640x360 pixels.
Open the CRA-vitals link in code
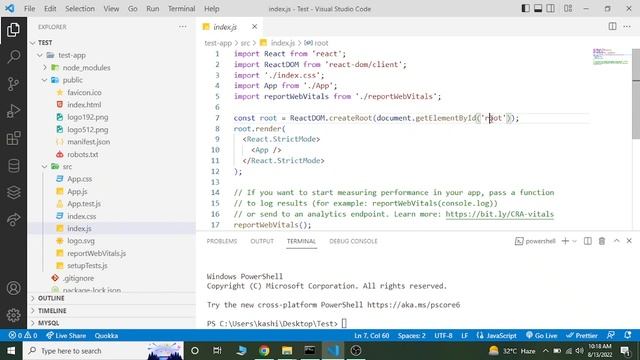click(499, 214)
